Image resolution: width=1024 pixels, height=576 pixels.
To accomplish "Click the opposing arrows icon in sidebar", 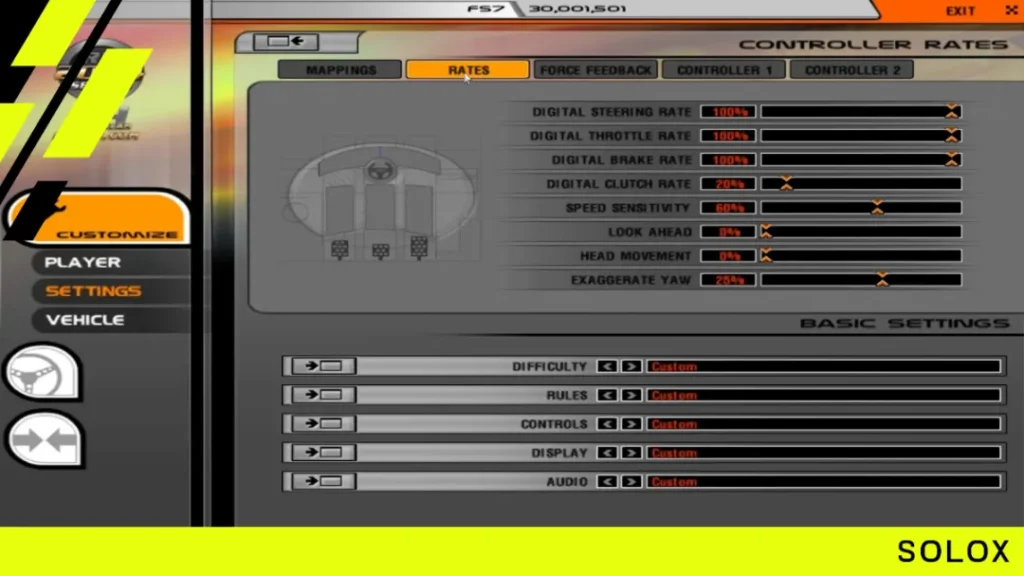I will click(44, 440).
